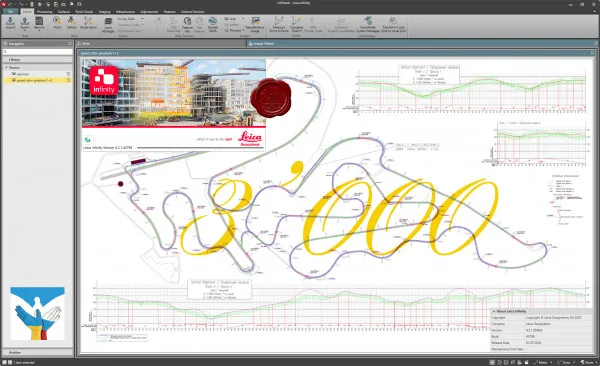
Task: Click the Navigator panel collapse icon
Action: click(5, 44)
